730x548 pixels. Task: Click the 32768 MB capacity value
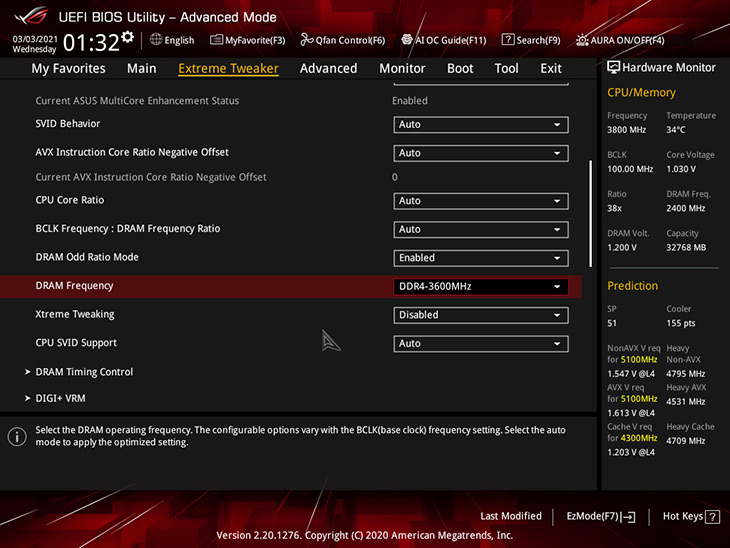tap(686, 248)
